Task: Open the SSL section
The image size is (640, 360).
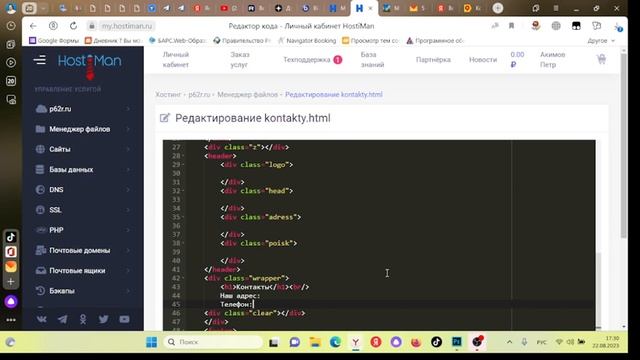Action: tap(55, 210)
